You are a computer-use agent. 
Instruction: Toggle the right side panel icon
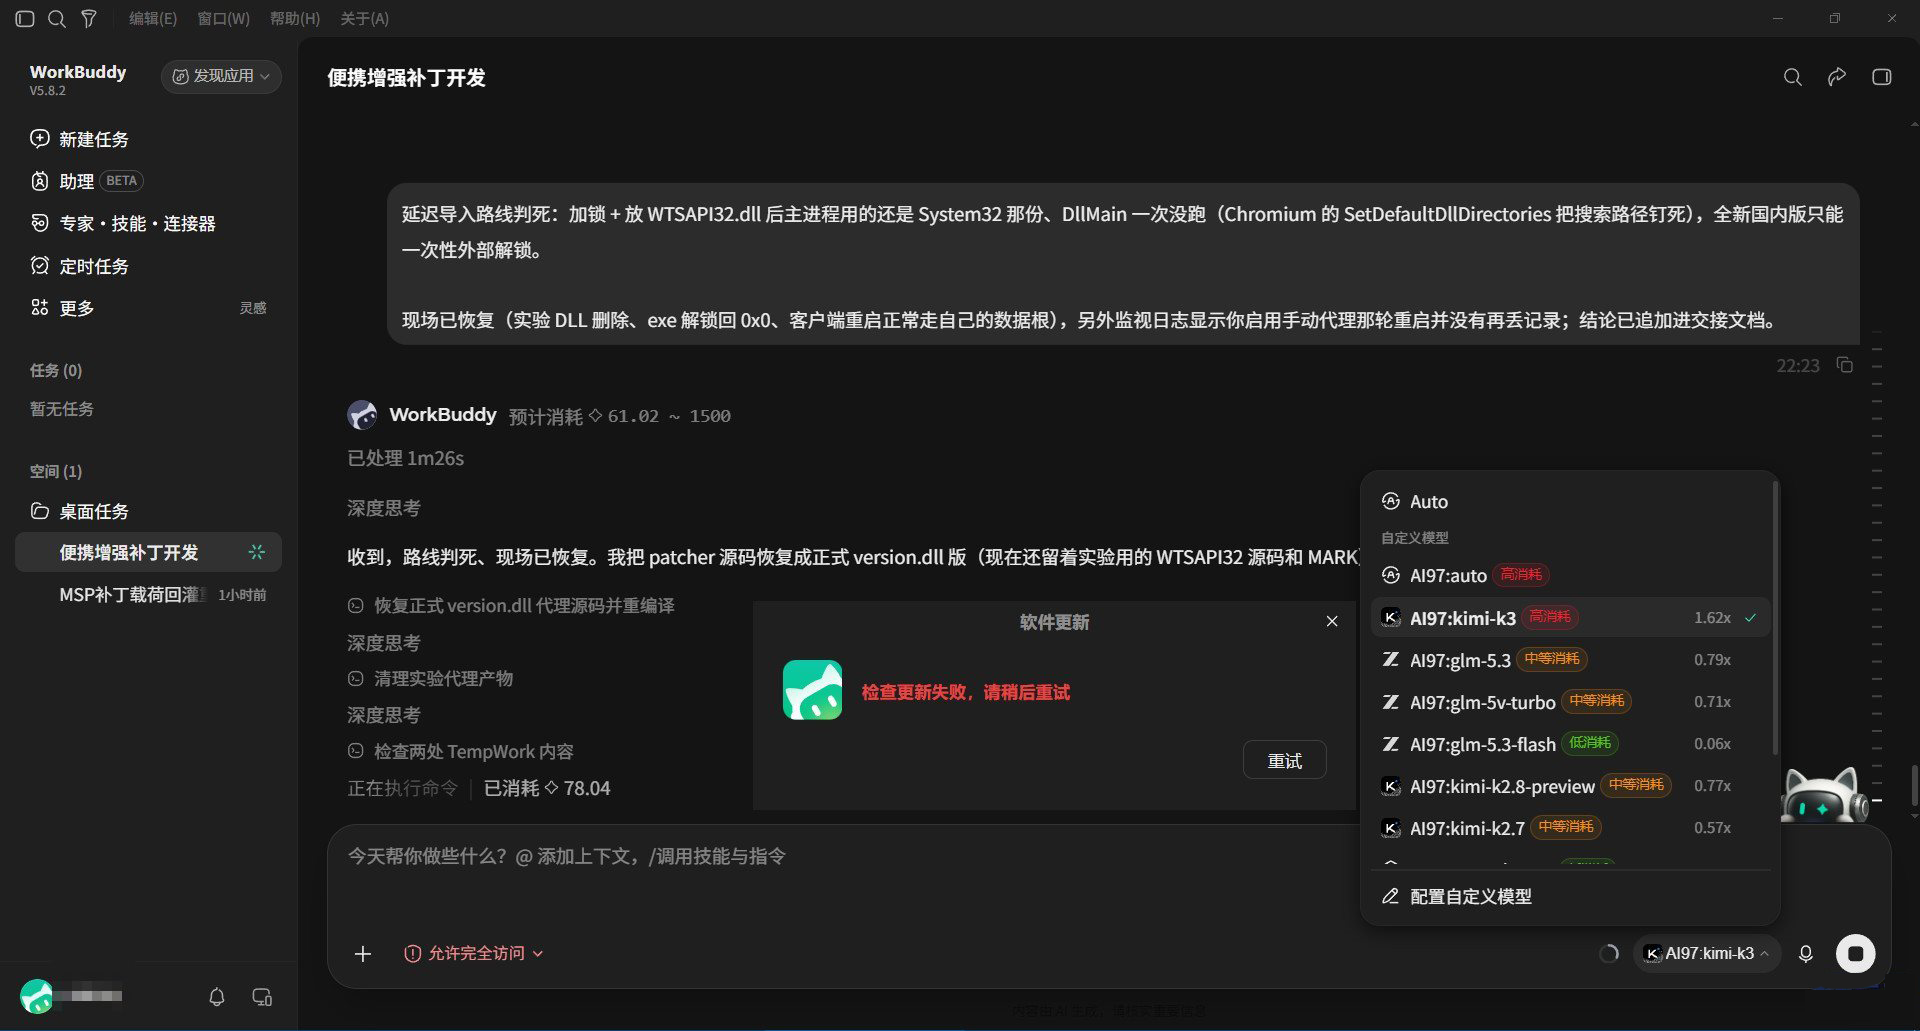point(1882,77)
